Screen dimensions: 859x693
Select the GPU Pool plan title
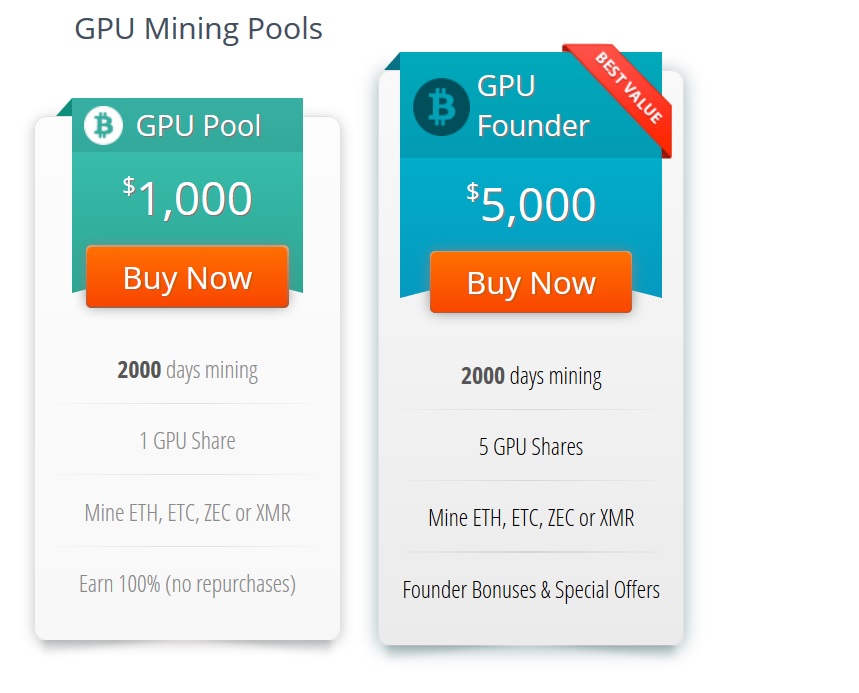pos(198,126)
